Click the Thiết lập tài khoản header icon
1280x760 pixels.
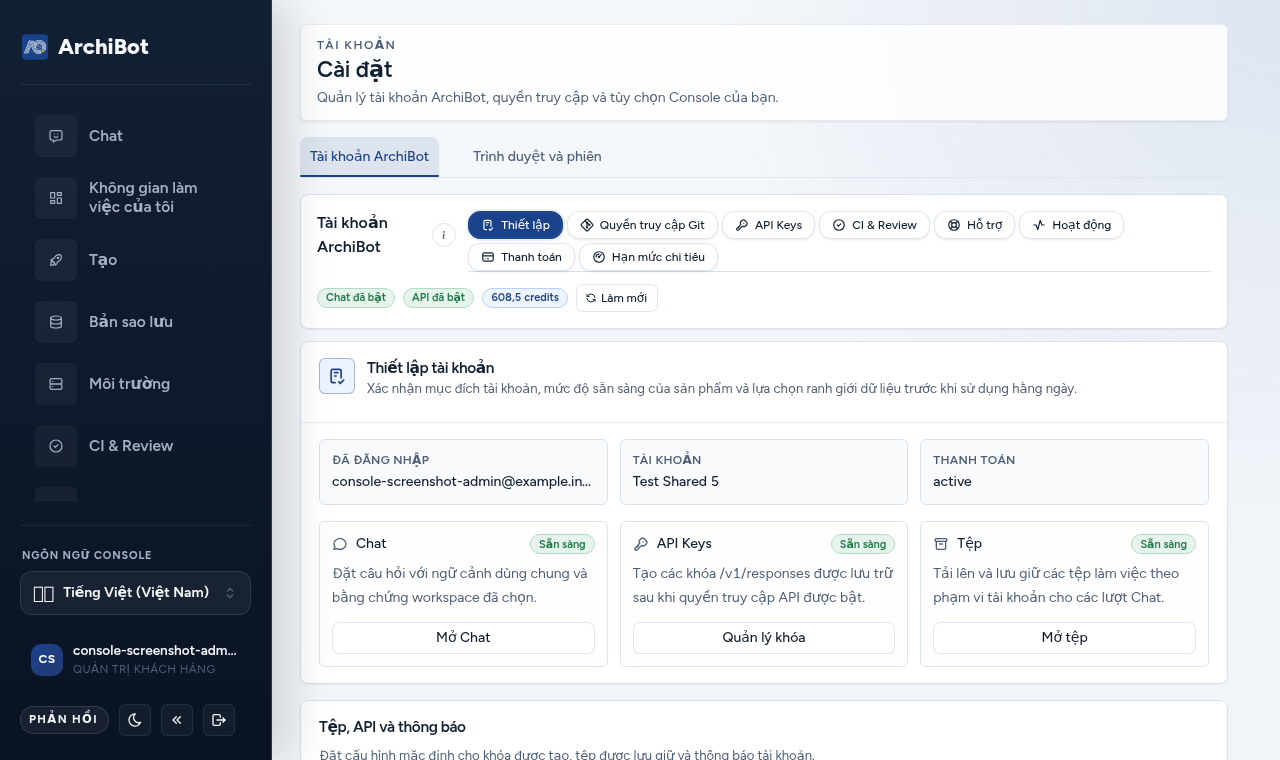pos(337,376)
